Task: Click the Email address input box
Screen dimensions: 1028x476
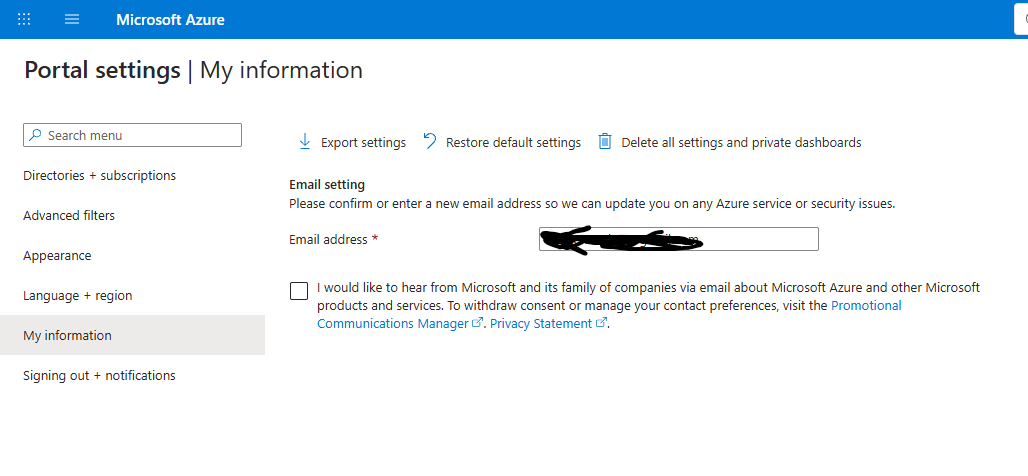Action: (679, 239)
